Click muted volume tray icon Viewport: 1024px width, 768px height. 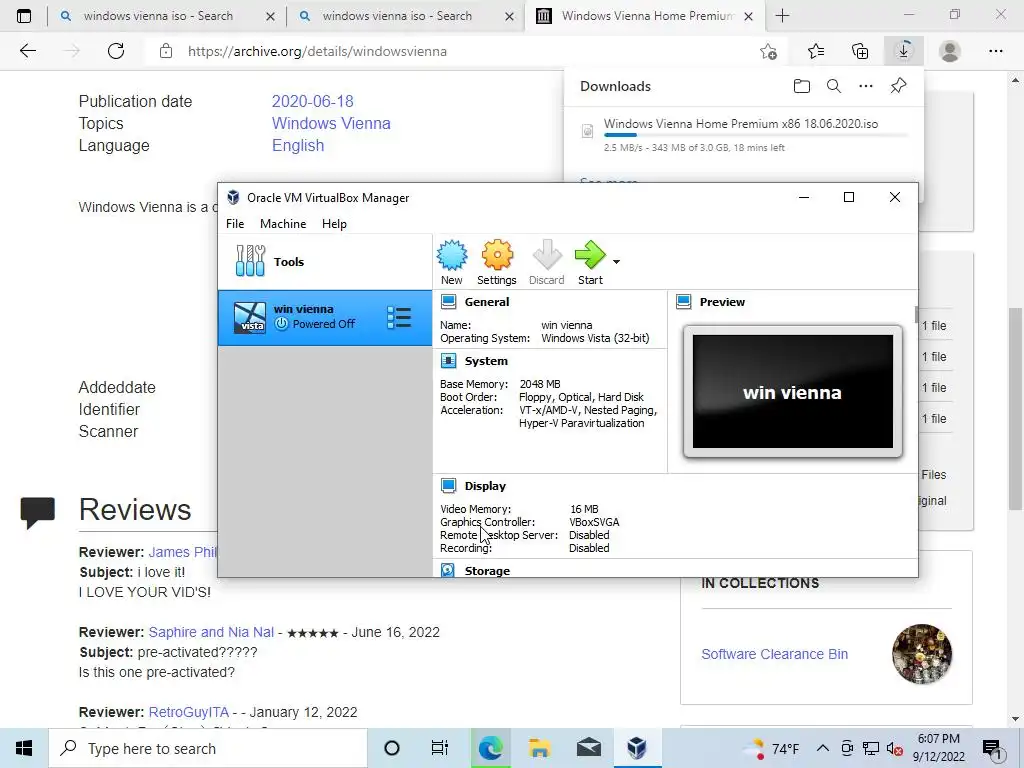(895, 749)
